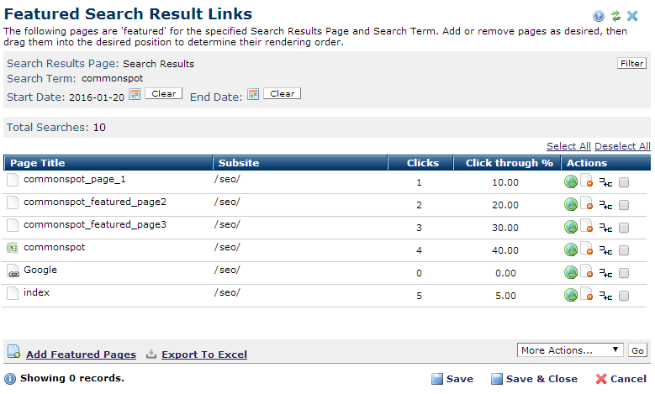Open End Date calendar picker
This screenshot has width=655, height=394.
pos(253,94)
